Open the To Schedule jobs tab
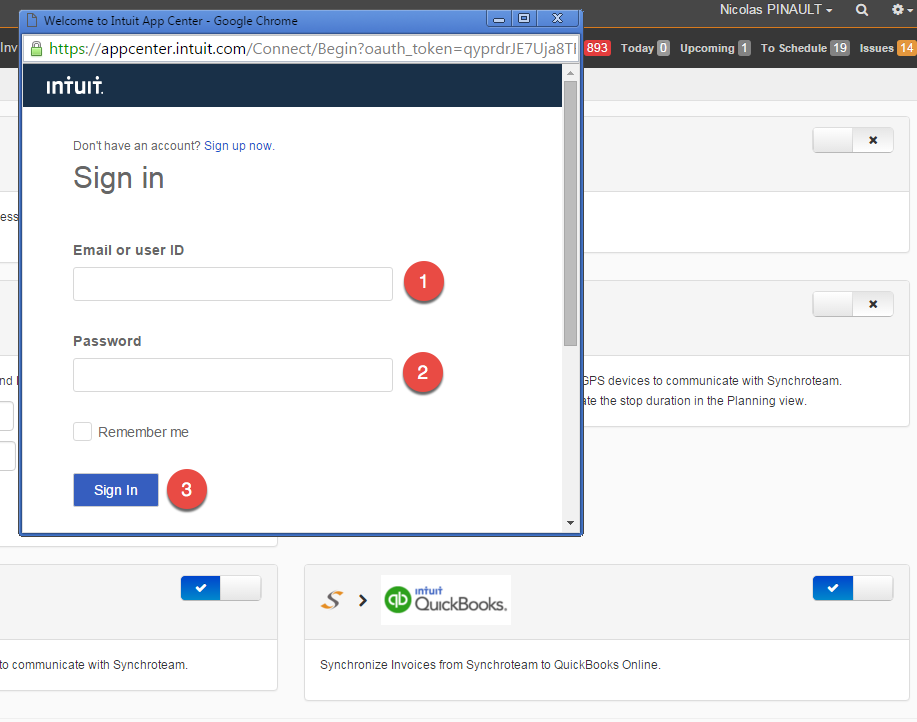Viewport: 917px width, 722px height. pyautogui.click(x=805, y=48)
